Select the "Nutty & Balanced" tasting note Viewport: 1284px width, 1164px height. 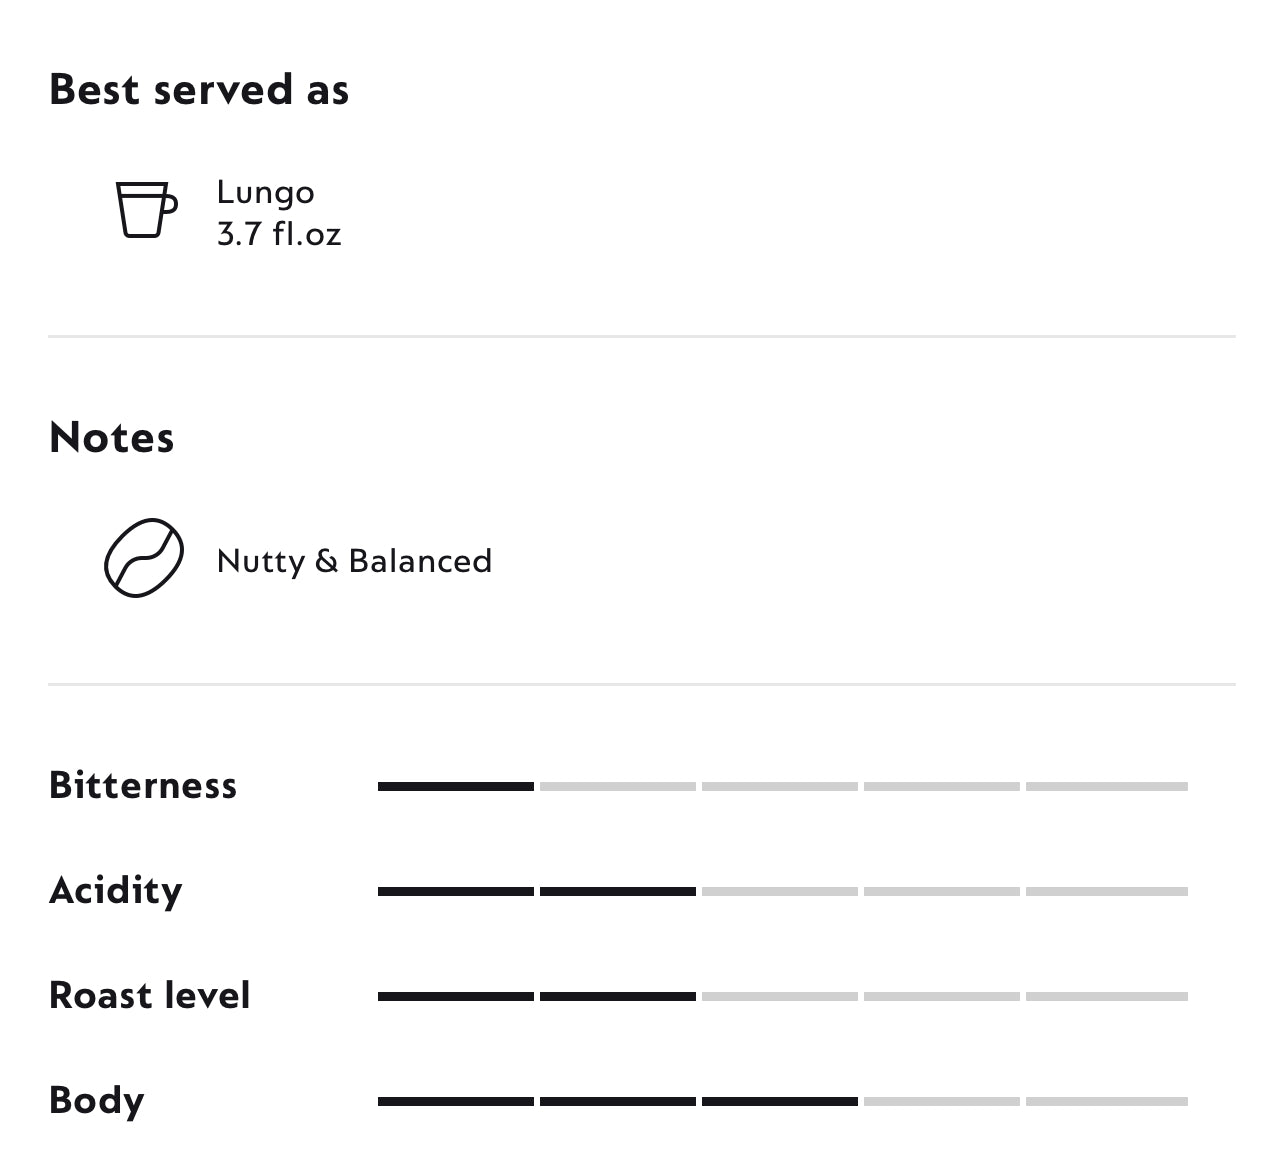point(354,561)
